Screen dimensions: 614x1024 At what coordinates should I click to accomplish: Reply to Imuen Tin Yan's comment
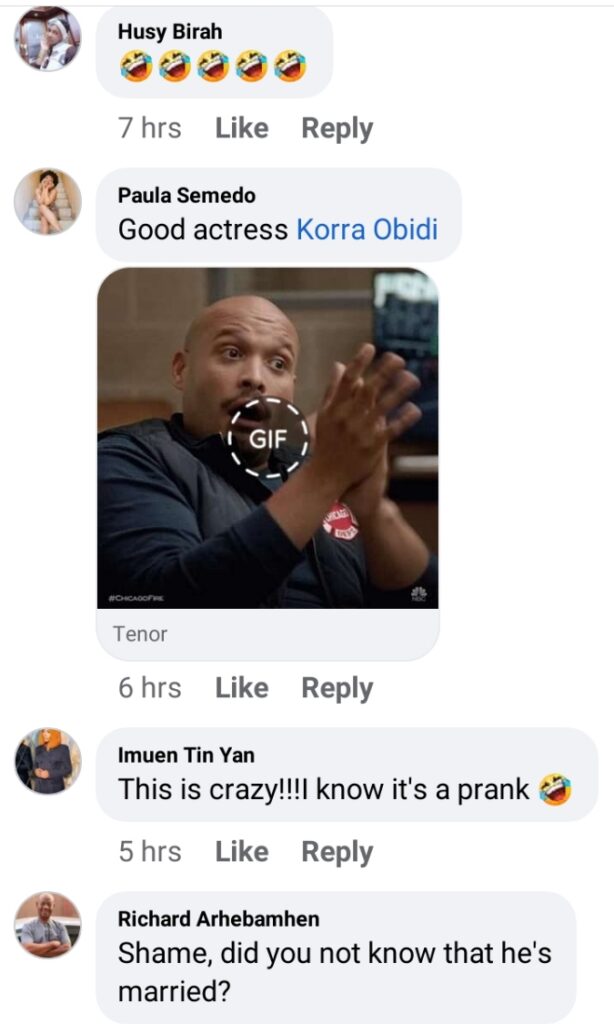click(337, 852)
